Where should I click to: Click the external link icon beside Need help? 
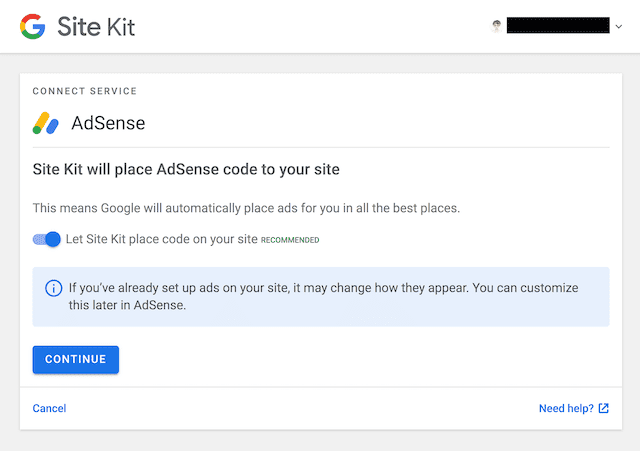coord(603,408)
